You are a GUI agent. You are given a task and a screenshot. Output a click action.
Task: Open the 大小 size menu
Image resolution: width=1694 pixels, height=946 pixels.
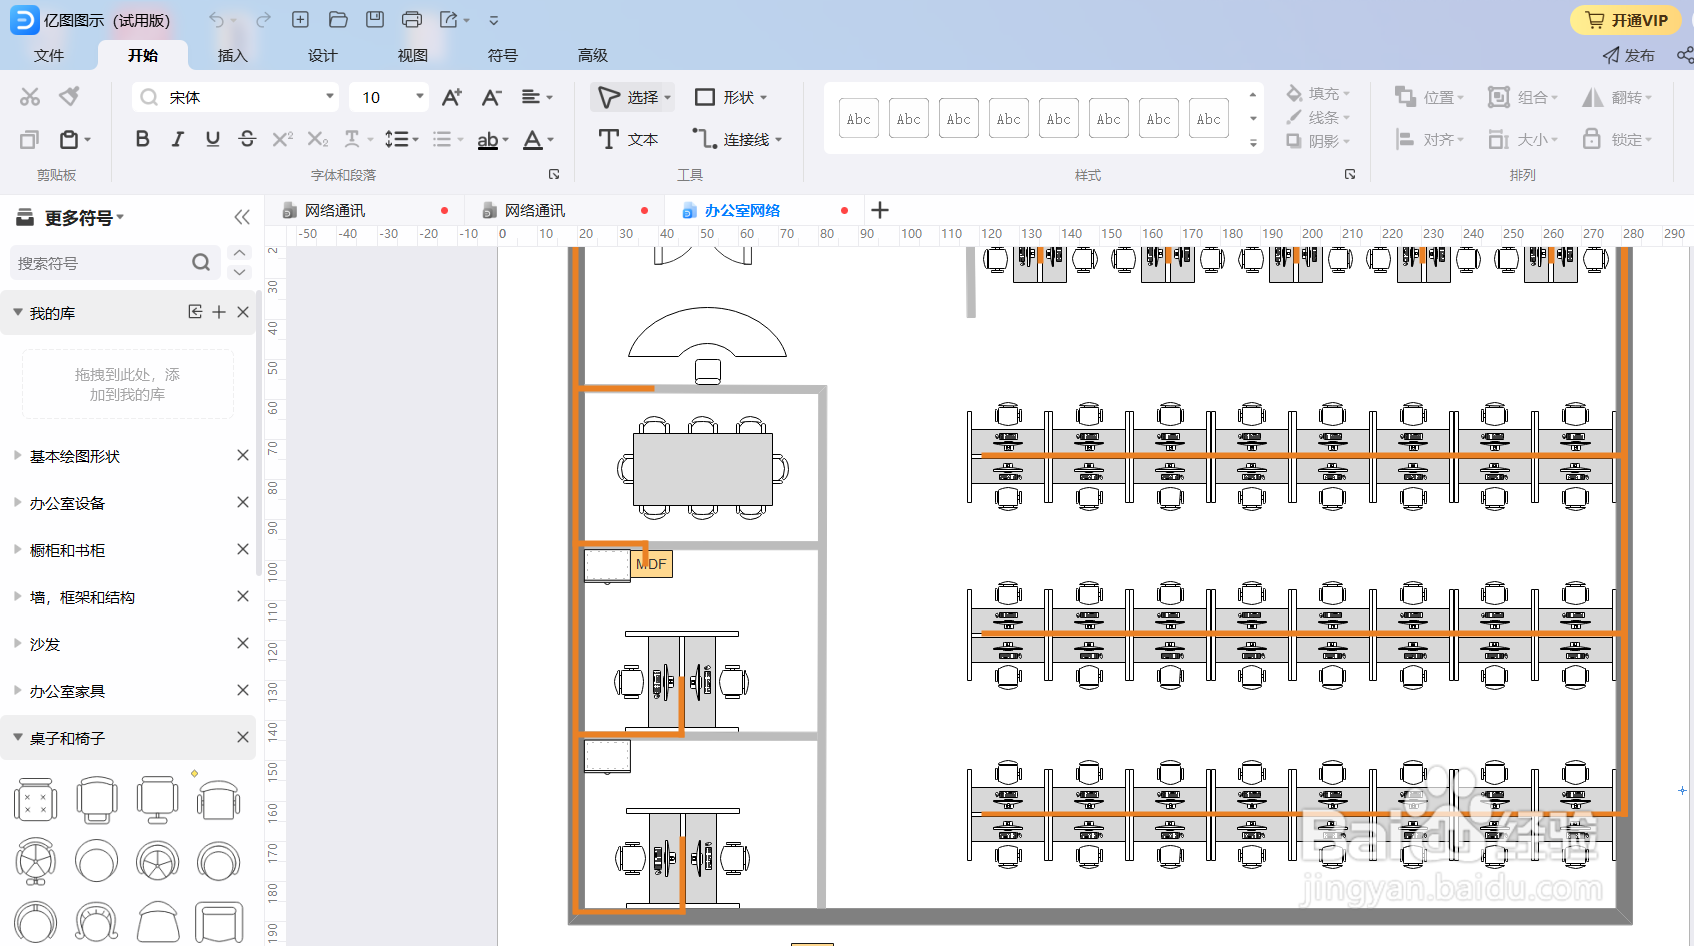[1523, 139]
